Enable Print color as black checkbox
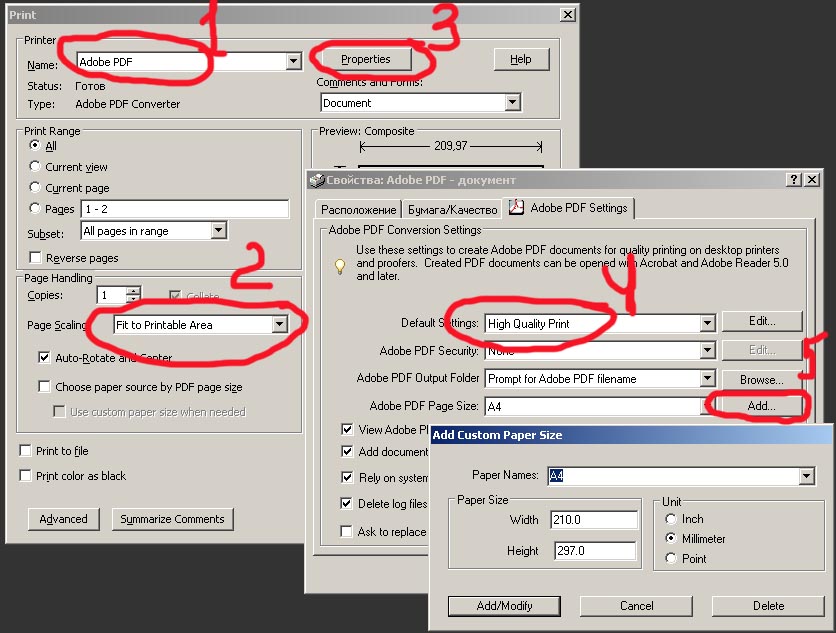This screenshot has width=836, height=633. [x=25, y=475]
